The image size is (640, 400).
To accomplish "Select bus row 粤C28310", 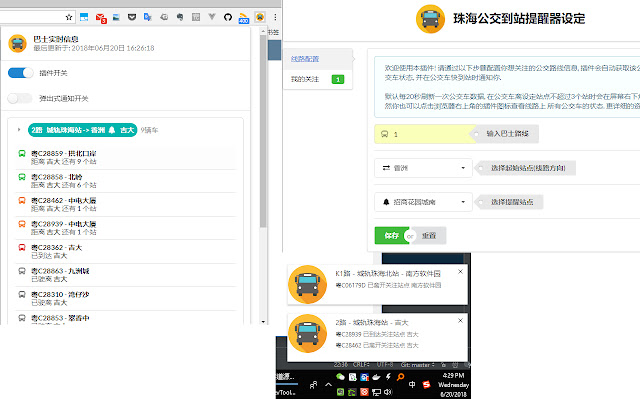I will [x=126, y=298].
